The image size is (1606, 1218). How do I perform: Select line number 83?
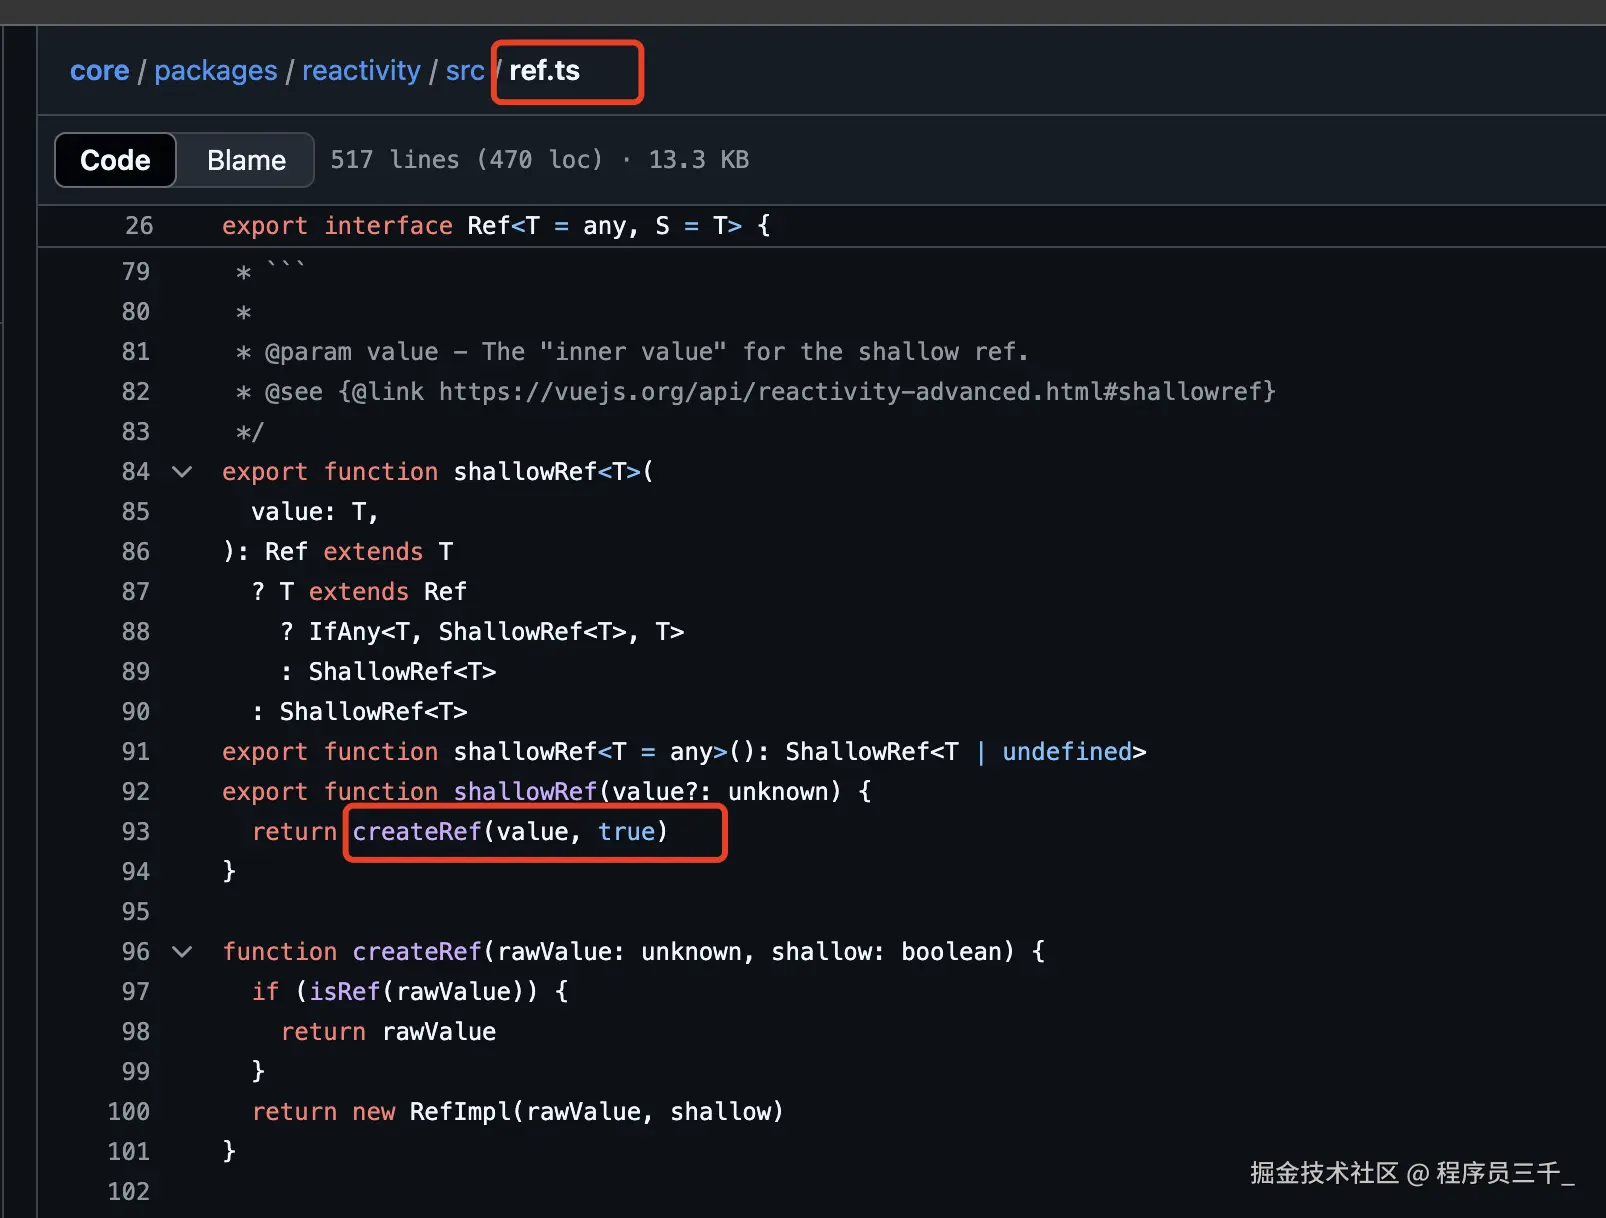coord(136,432)
